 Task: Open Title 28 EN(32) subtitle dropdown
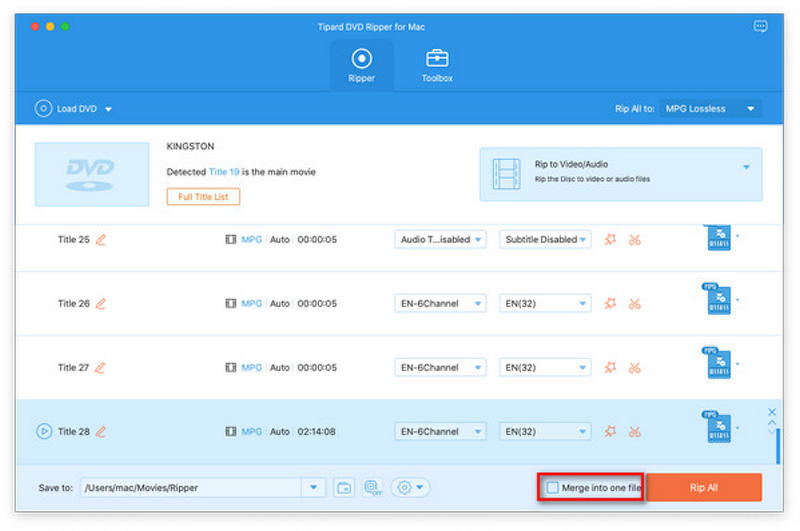coord(545,432)
